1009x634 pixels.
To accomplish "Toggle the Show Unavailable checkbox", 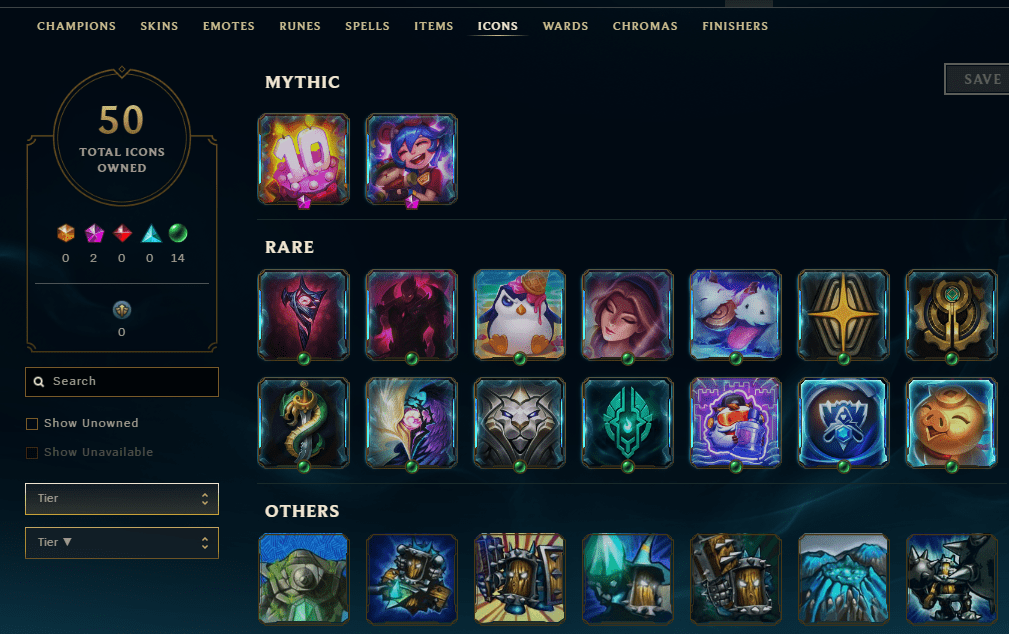I will click(x=32, y=452).
